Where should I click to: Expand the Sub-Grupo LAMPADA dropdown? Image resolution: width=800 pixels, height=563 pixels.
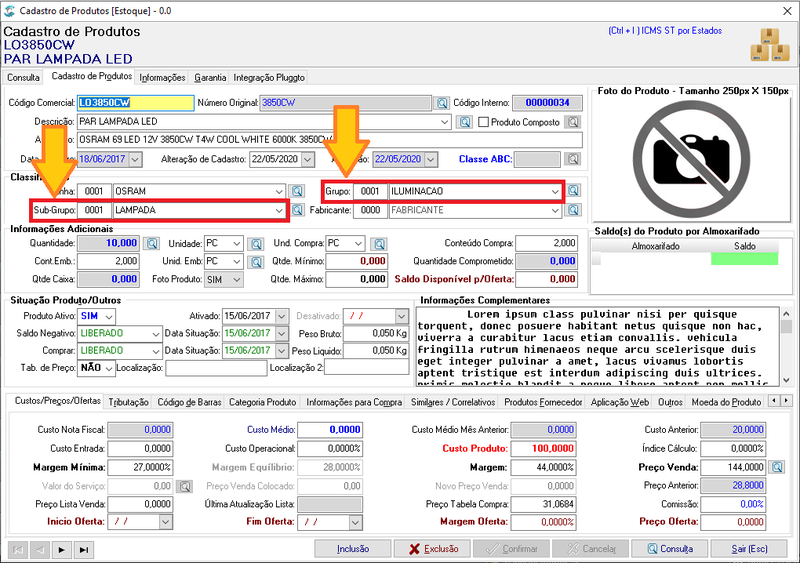tap(279, 210)
